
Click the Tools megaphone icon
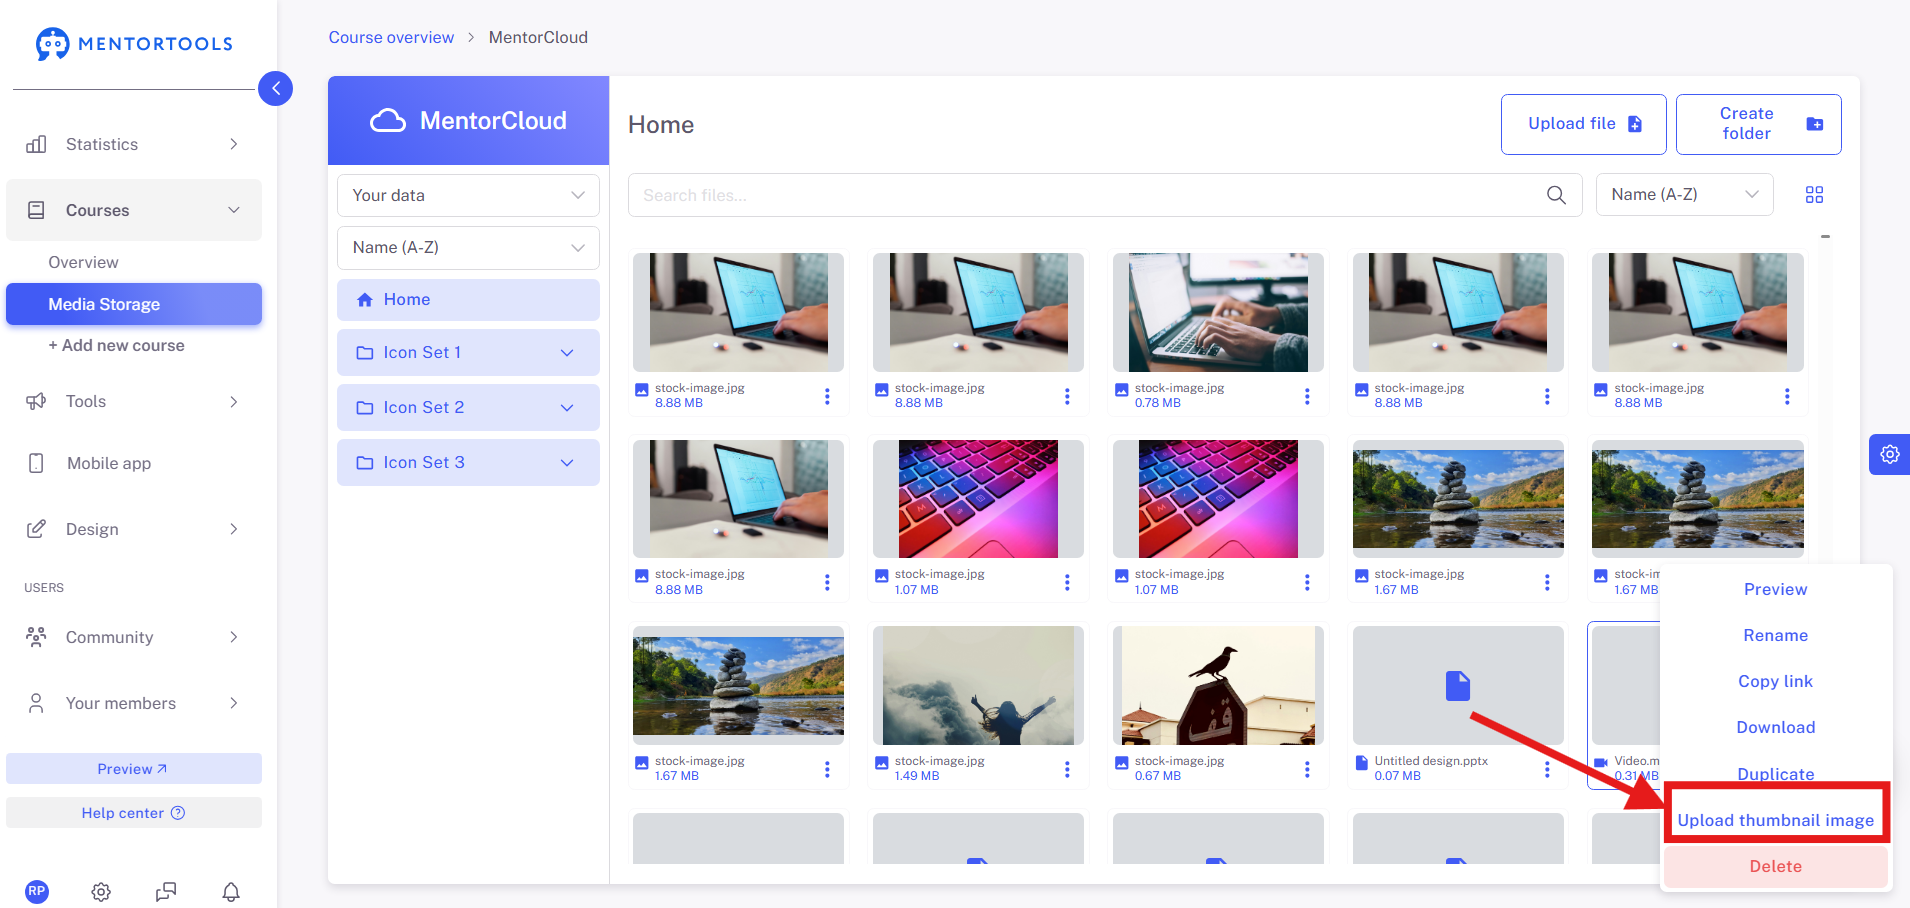coord(36,401)
